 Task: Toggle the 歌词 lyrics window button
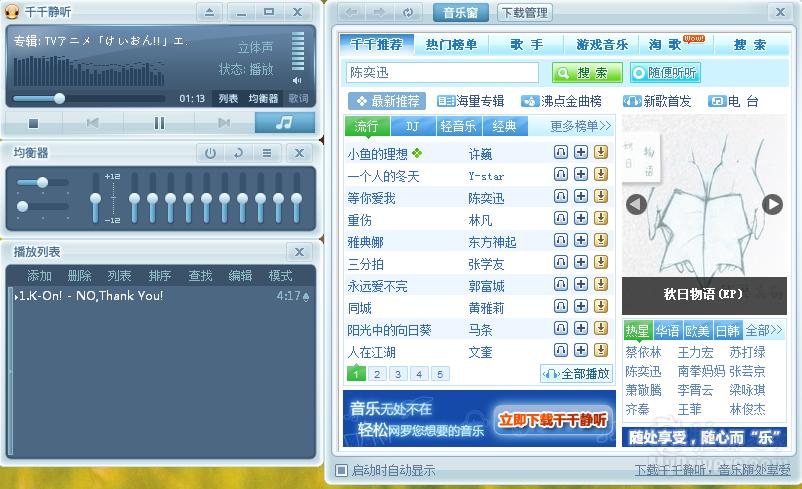click(x=298, y=98)
